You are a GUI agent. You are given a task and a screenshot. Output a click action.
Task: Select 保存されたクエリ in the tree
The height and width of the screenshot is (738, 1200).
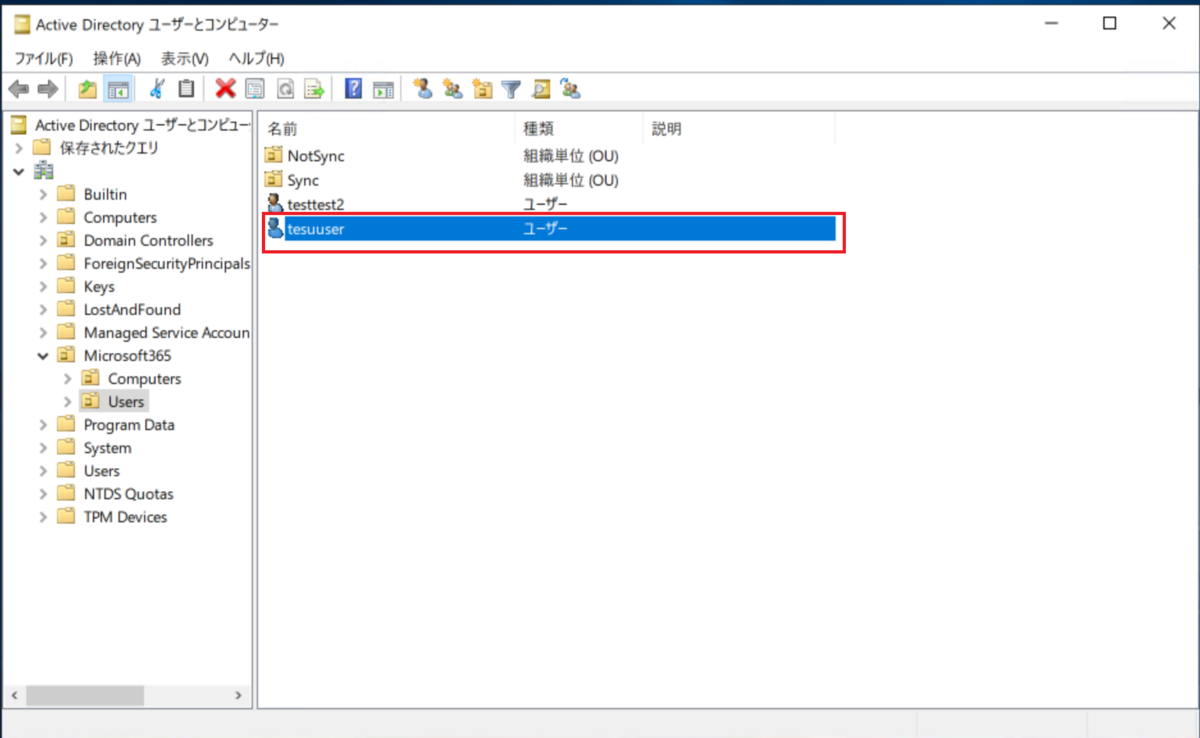tap(108, 148)
